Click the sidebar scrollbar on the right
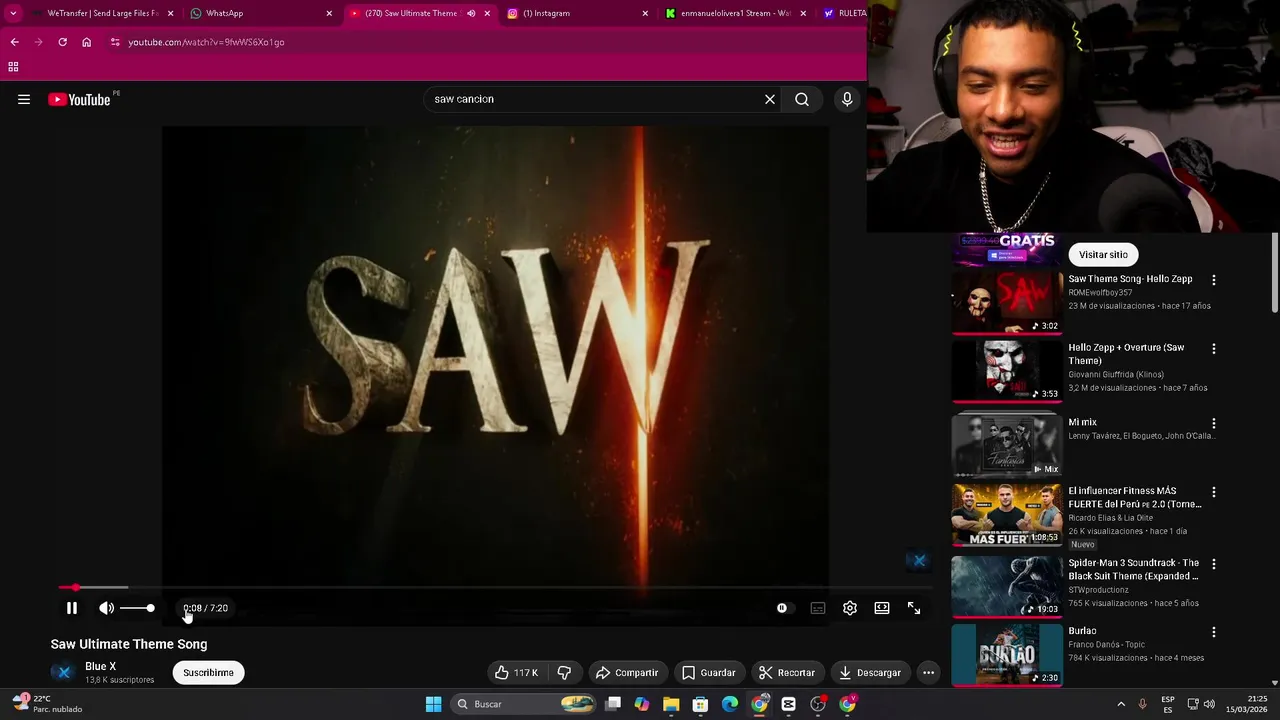This screenshot has width=1280, height=720. click(1275, 272)
